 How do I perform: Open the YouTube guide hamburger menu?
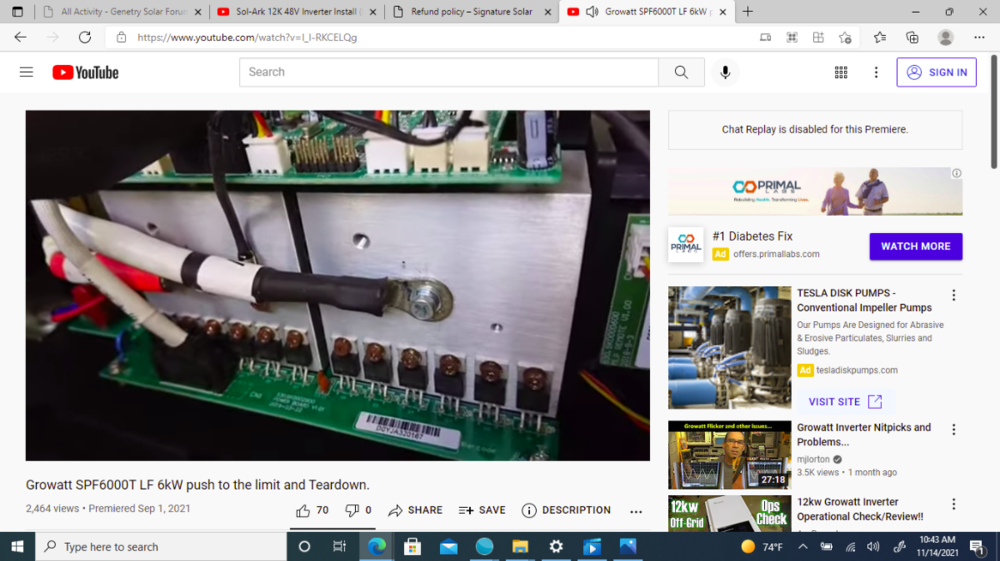26,72
